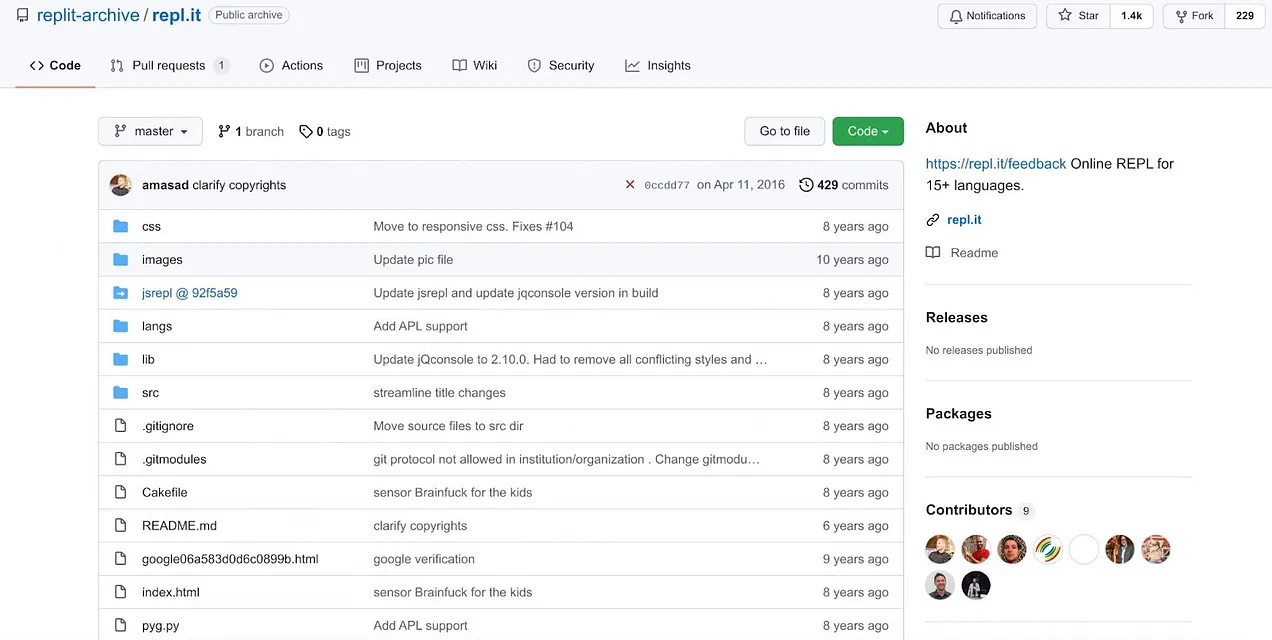Open the 'Update pic file' commit message
The image size is (1272, 640).
(413, 259)
